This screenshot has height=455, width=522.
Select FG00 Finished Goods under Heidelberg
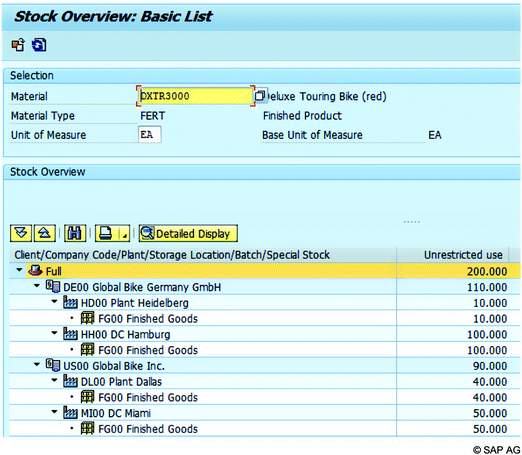[x=148, y=319]
